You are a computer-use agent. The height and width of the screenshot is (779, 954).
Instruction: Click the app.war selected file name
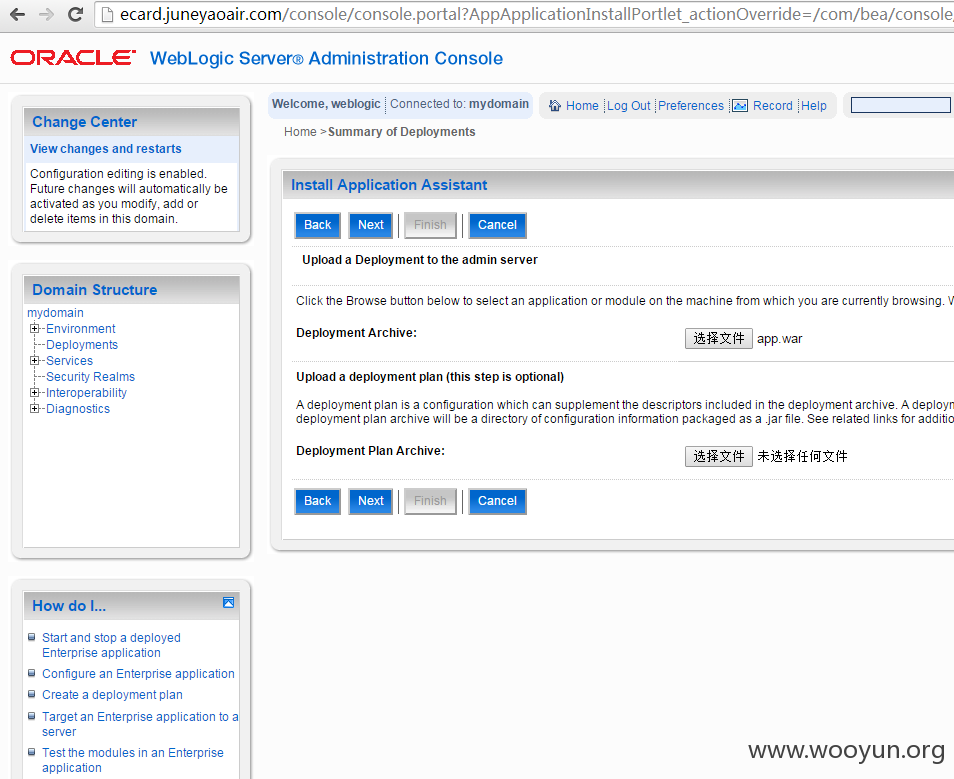tap(779, 339)
